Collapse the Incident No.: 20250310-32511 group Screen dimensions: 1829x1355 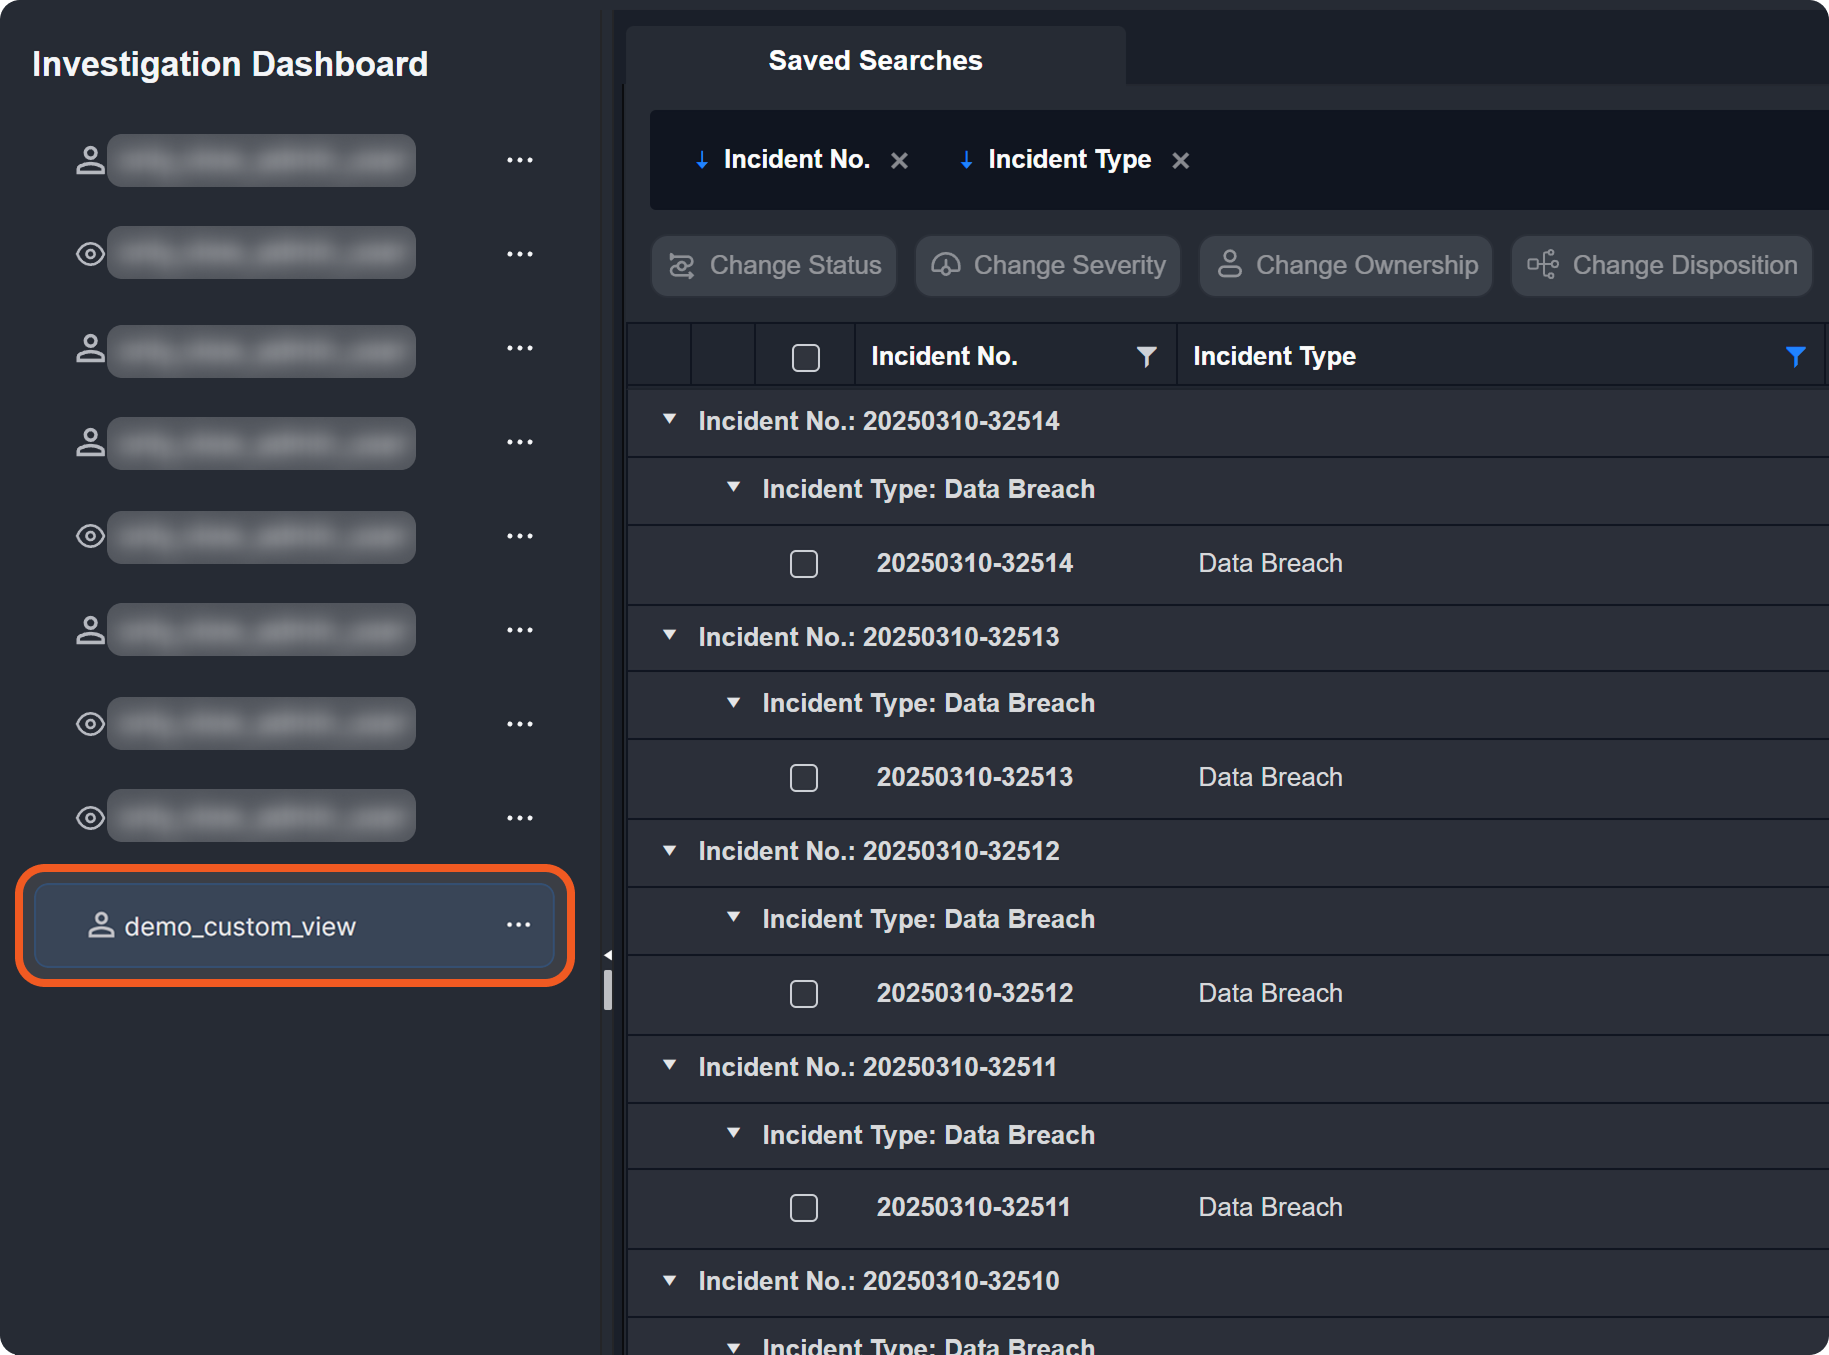coord(670,1066)
